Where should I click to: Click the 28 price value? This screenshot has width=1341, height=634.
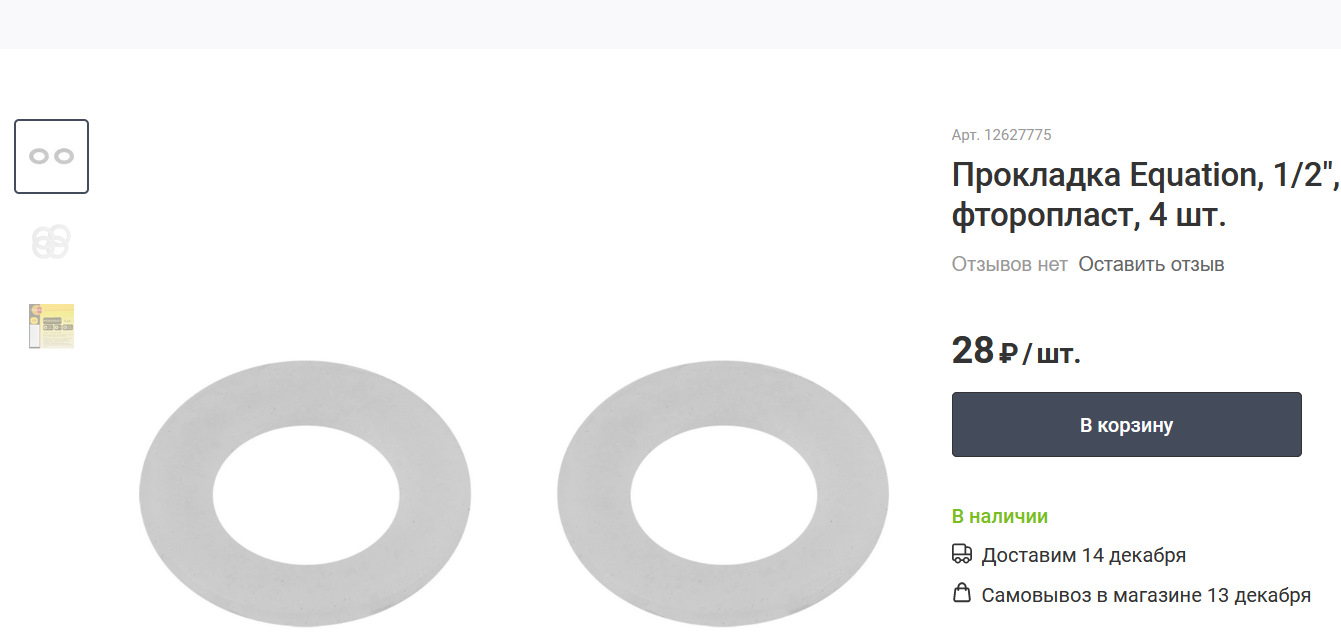(x=972, y=351)
